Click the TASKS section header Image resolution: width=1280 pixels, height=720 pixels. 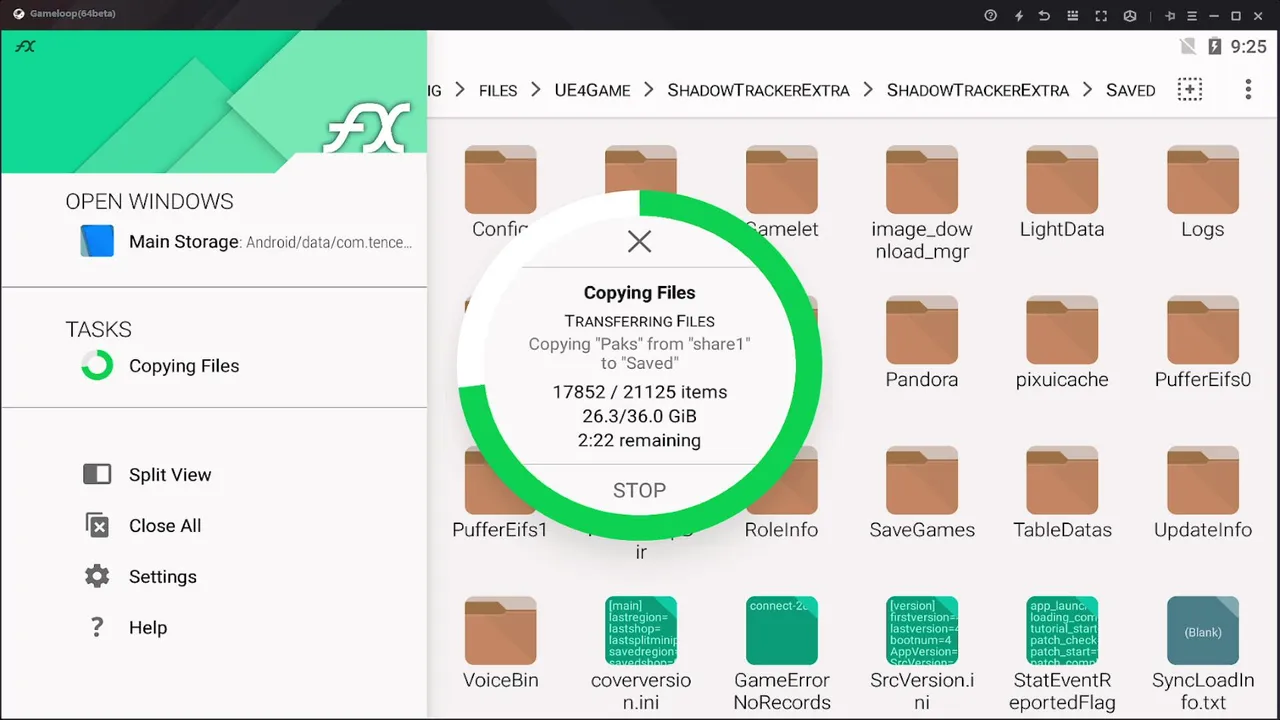[98, 329]
